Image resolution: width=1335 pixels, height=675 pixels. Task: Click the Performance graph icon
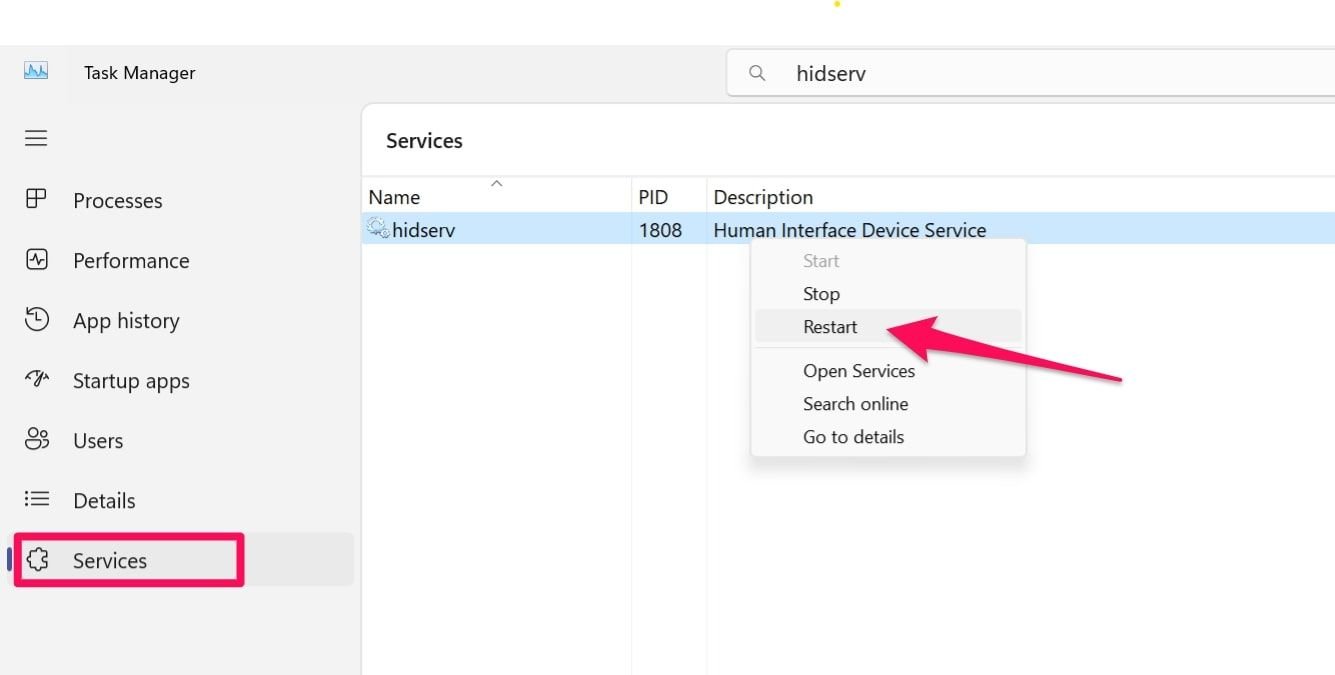(36, 260)
